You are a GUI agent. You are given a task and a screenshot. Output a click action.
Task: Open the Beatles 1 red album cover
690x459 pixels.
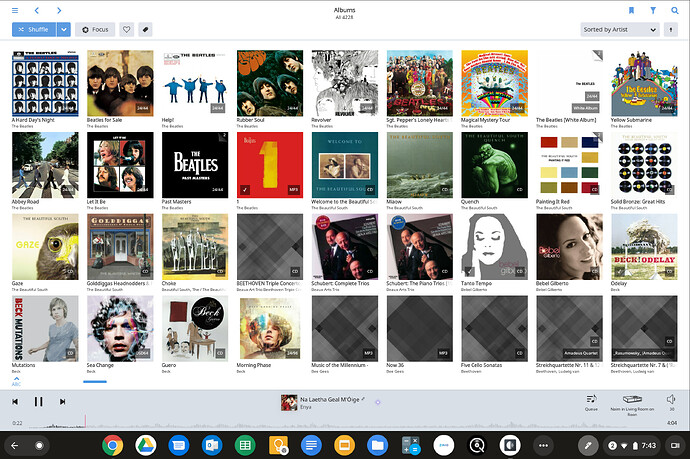pyautogui.click(x=270, y=165)
